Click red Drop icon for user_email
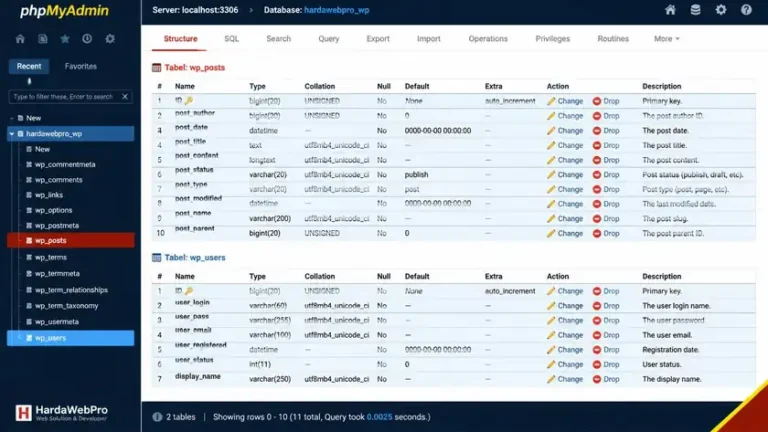Viewport: 768px width, 432px height. coord(597,335)
